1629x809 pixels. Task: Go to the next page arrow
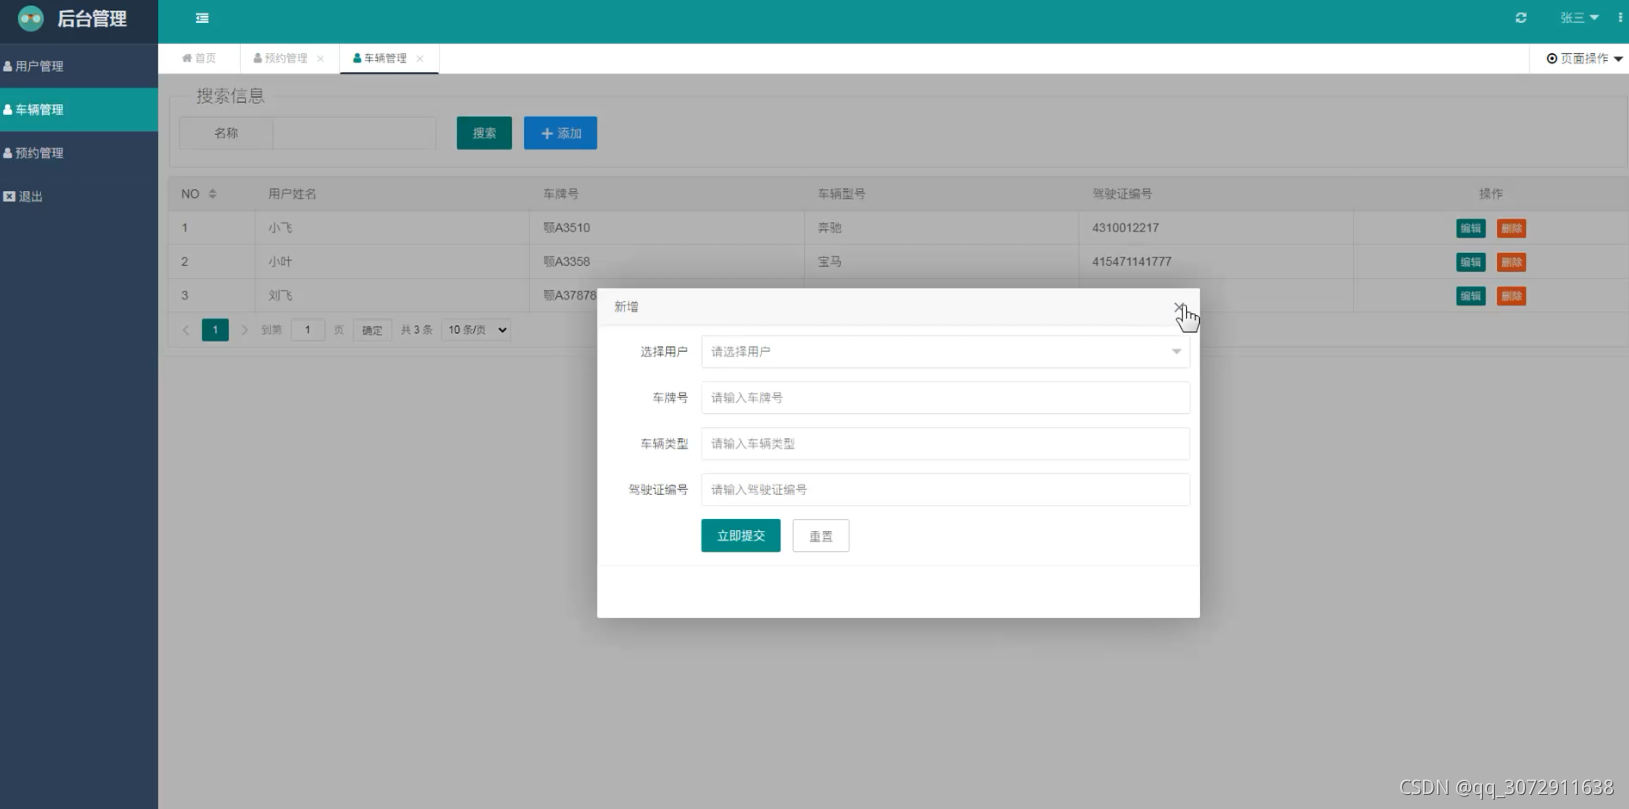tap(244, 330)
